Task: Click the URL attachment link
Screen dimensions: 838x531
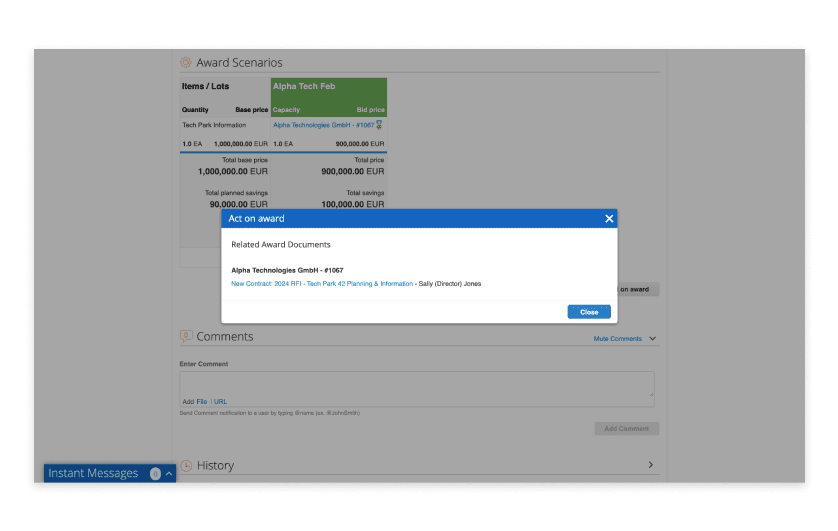Action: [x=220, y=402]
